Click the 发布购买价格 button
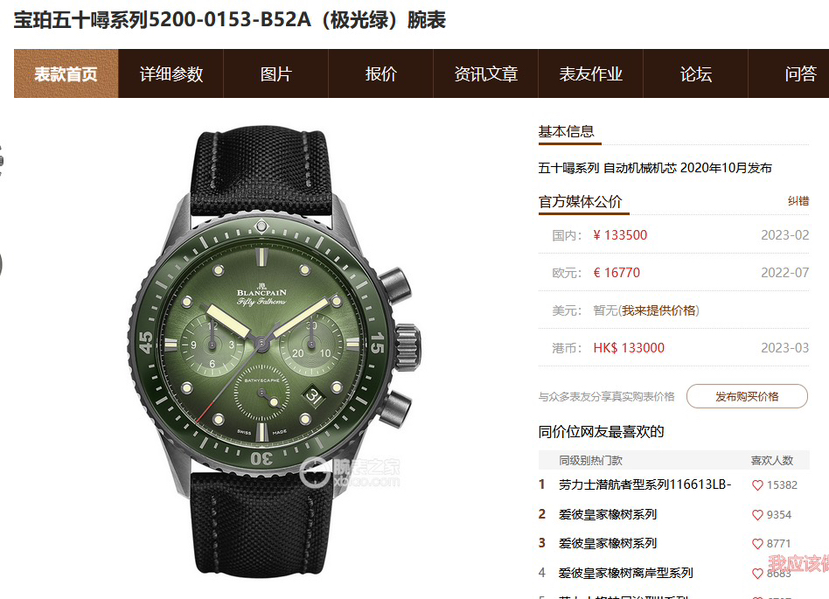The height and width of the screenshot is (599, 829). [747, 397]
